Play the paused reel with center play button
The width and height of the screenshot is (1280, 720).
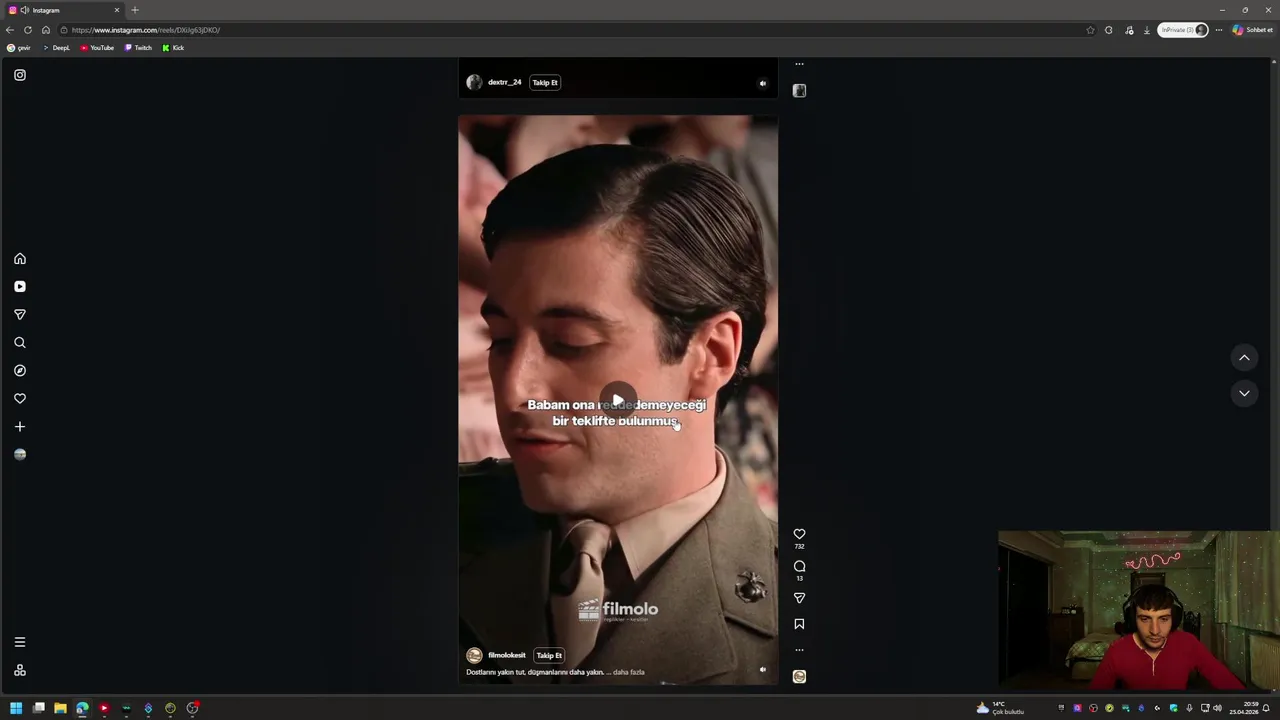coord(618,400)
